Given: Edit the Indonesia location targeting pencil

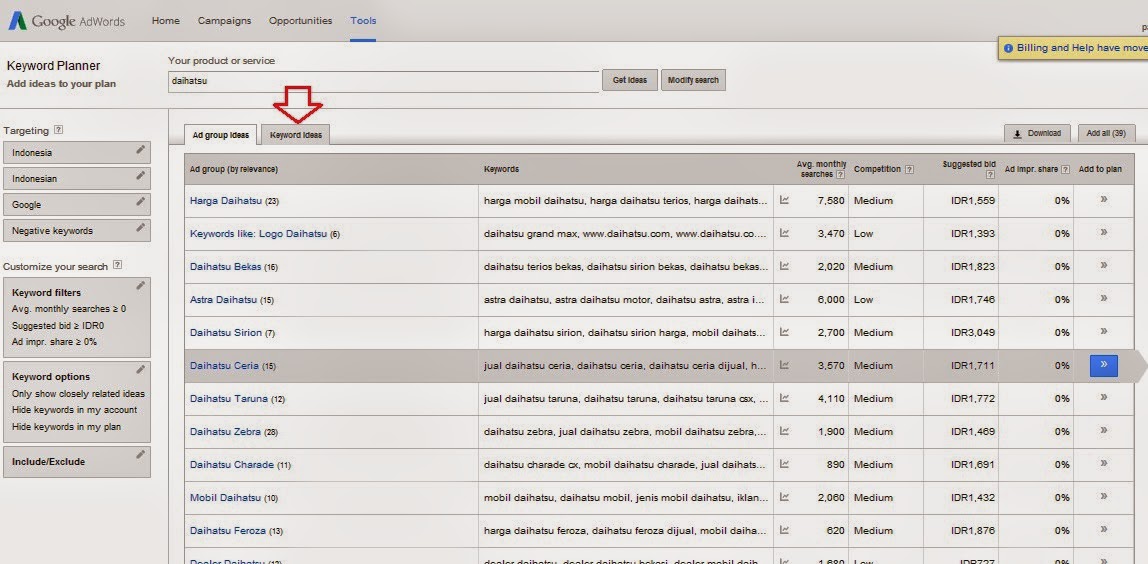Looking at the screenshot, I should [141, 149].
